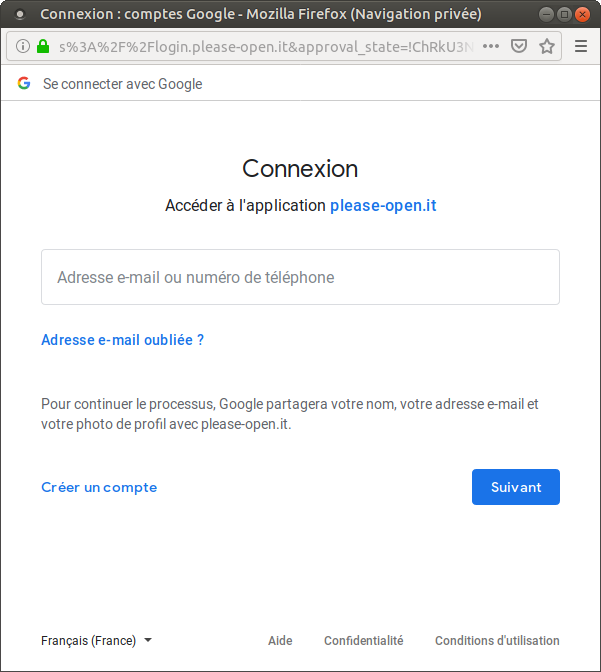Click the Google G logo
This screenshot has height=672, width=601.
(x=24, y=83)
